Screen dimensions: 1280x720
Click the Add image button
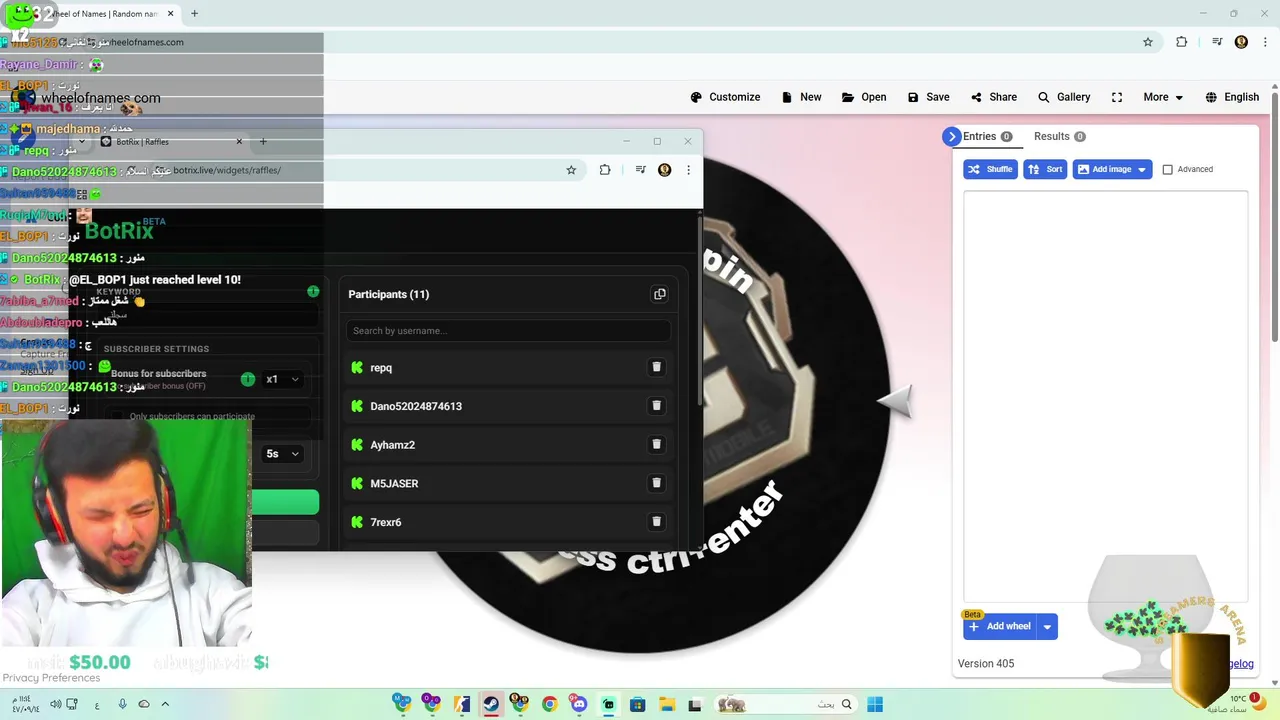point(1103,169)
